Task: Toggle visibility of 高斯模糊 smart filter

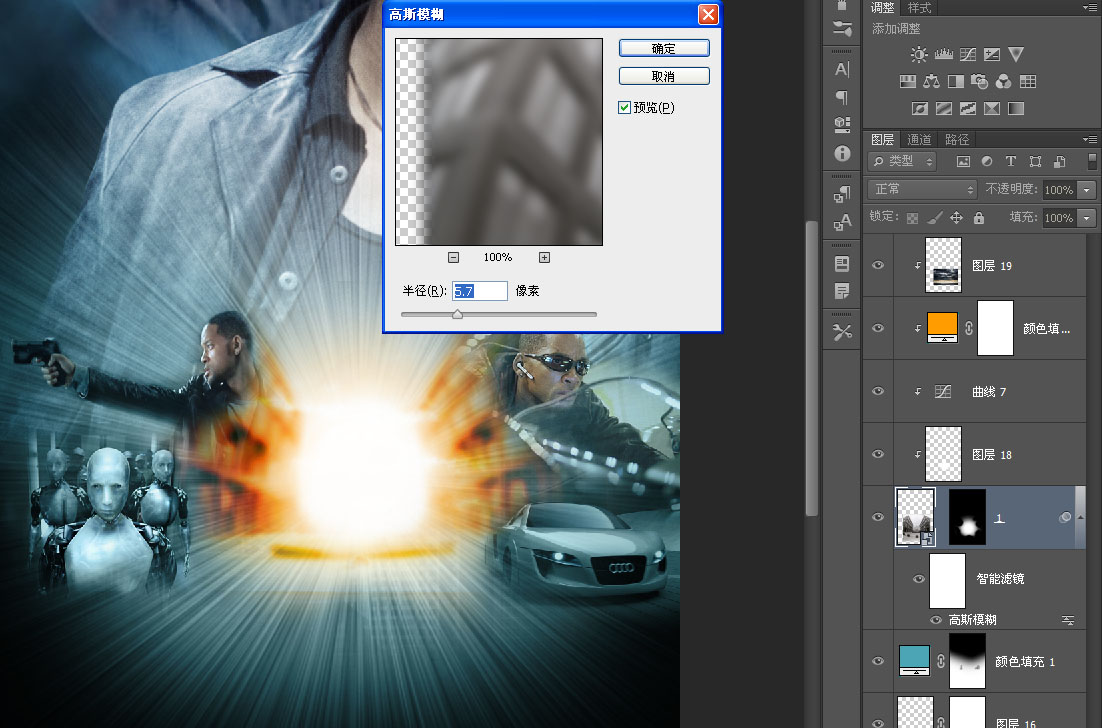Action: point(936,620)
